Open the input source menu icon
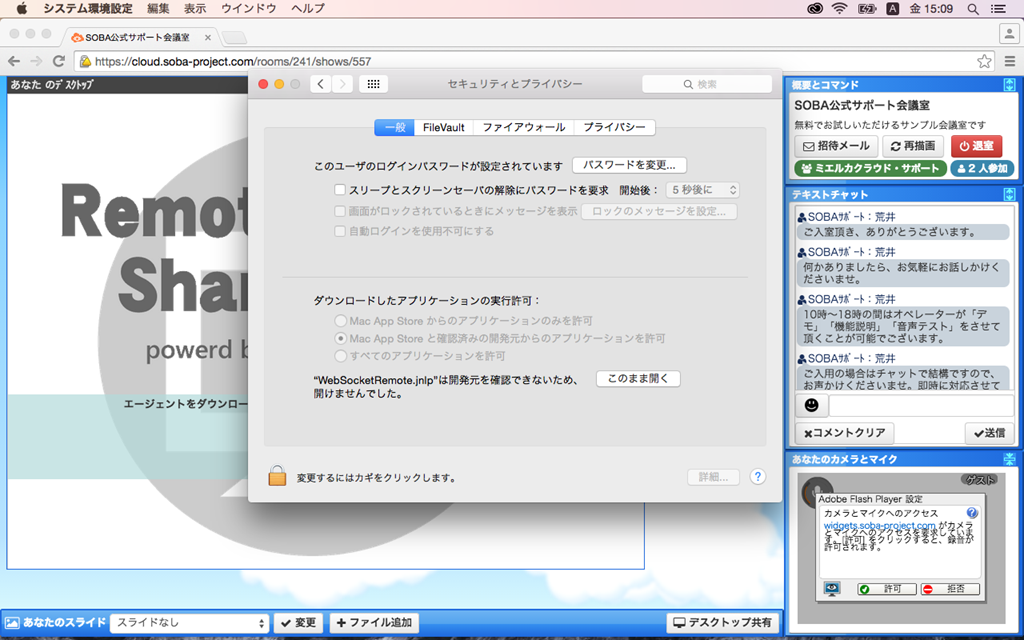Viewport: 1024px width, 640px height. click(x=892, y=8)
